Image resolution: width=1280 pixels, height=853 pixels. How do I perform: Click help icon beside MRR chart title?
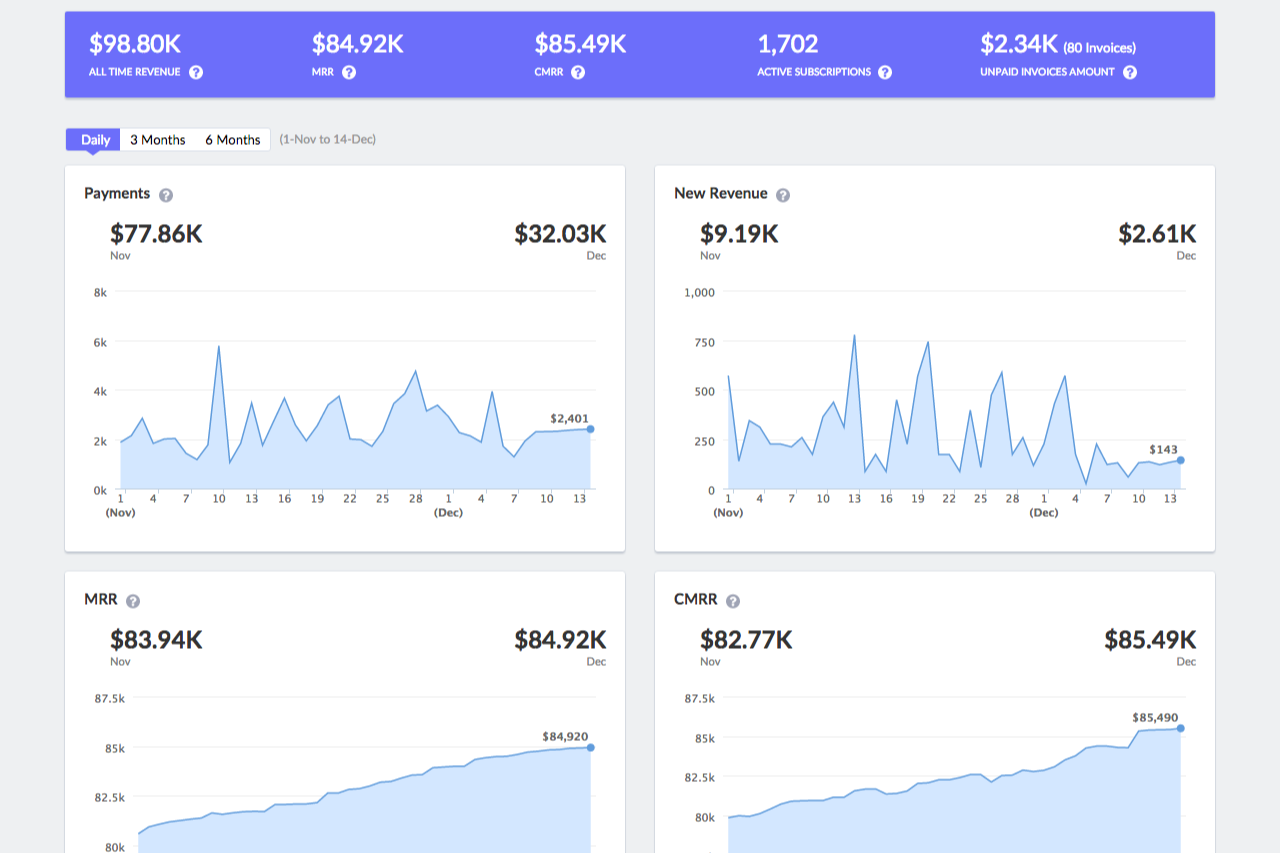pos(133,601)
